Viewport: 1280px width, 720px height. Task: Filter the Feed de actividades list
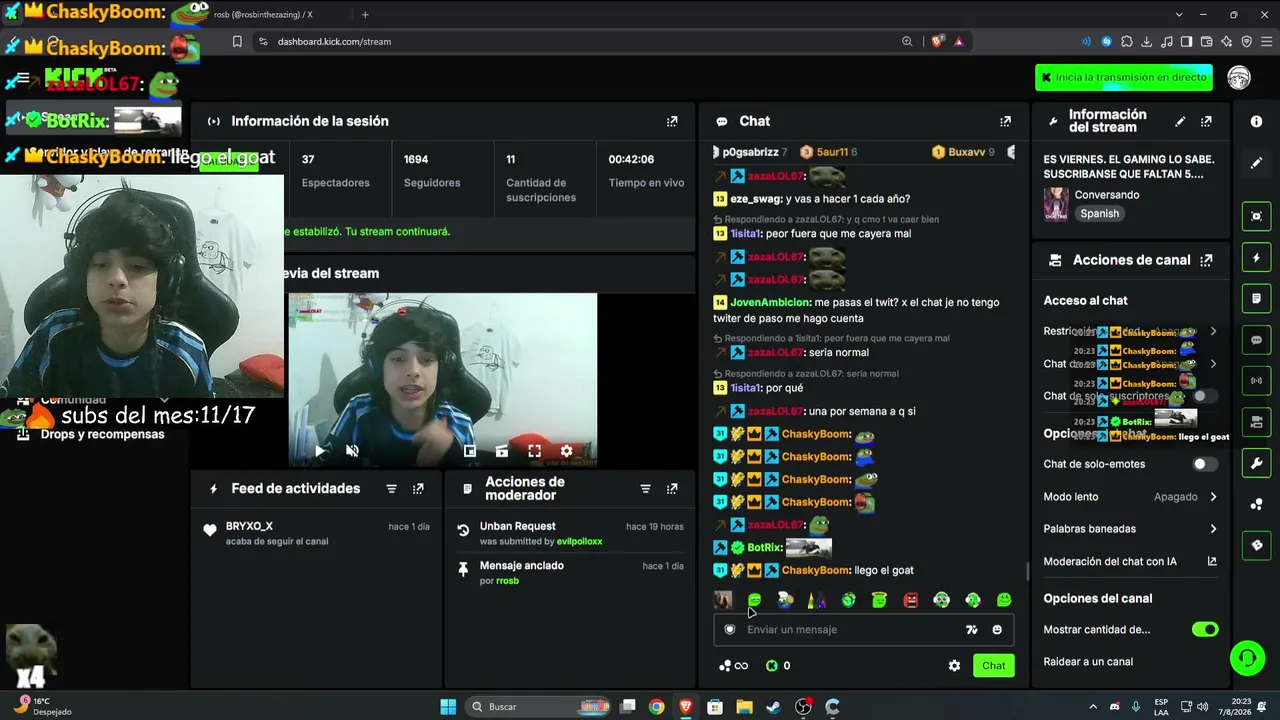tap(392, 489)
